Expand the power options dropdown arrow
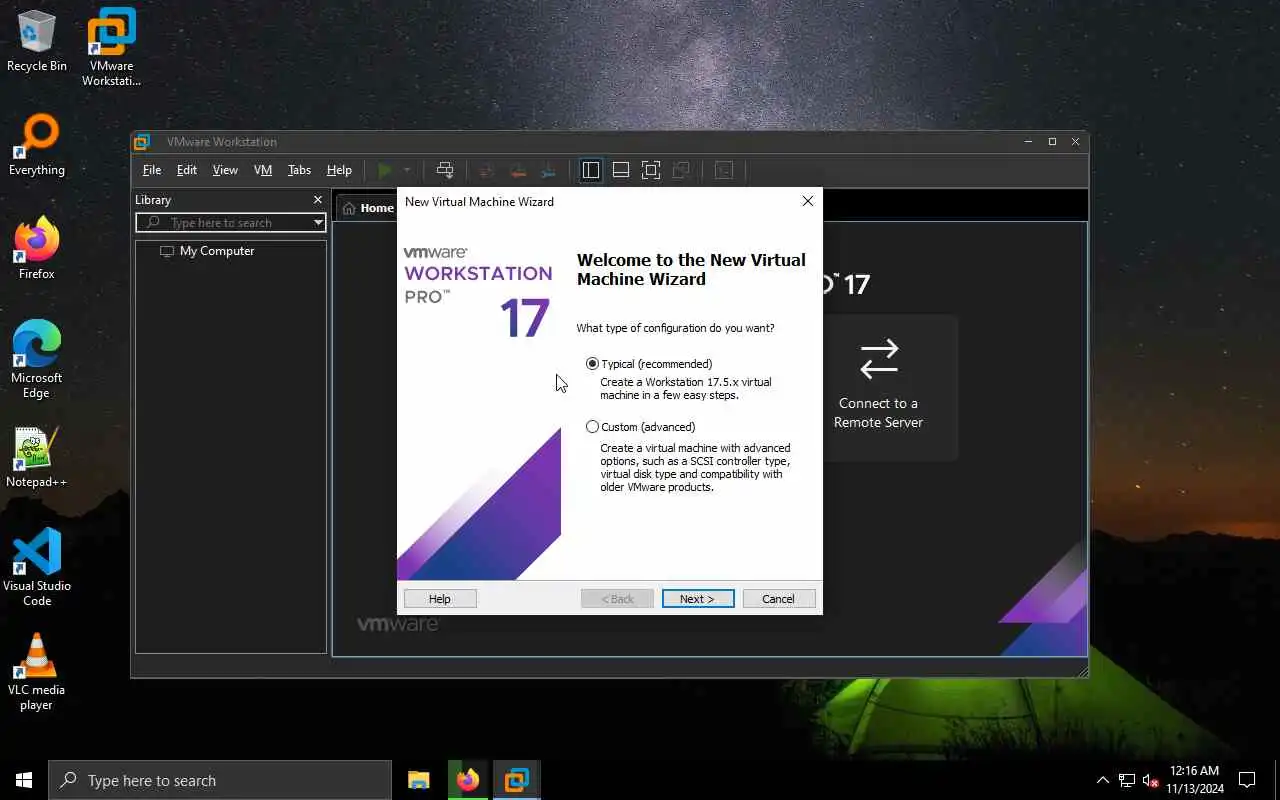This screenshot has height=800, width=1280. click(x=407, y=170)
